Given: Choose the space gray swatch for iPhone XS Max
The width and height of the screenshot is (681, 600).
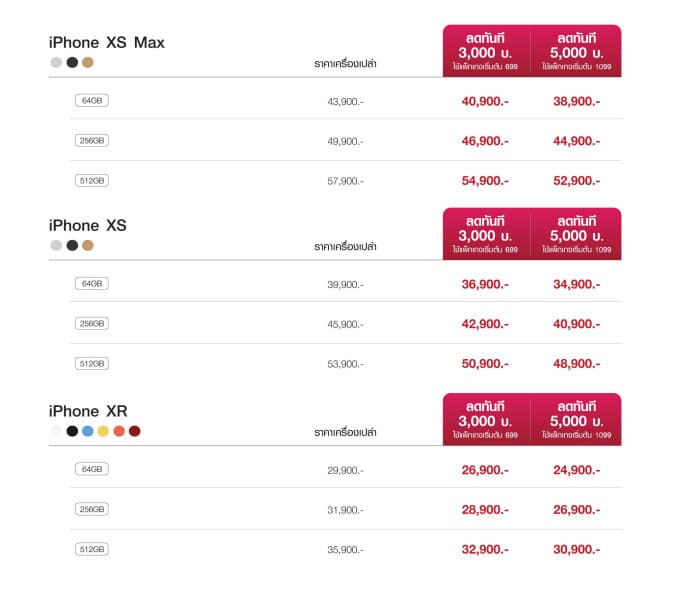Looking at the screenshot, I should 72,63.
